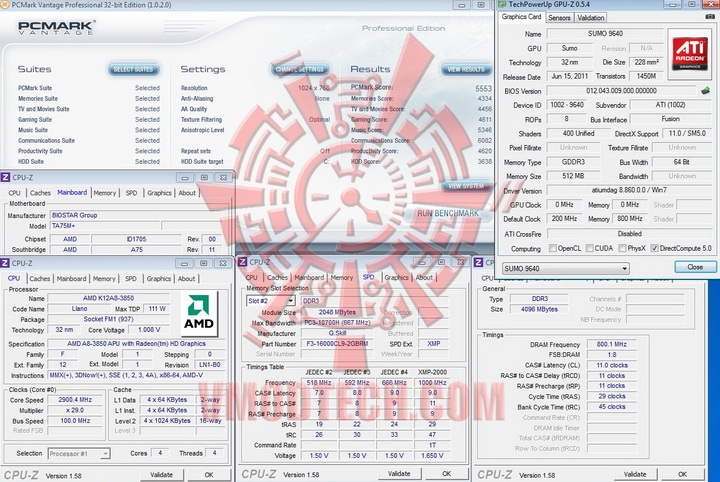The height and width of the screenshot is (482, 720).
Task: Enable the OpenCL checkbox in GPU-Z
Action: [553, 248]
